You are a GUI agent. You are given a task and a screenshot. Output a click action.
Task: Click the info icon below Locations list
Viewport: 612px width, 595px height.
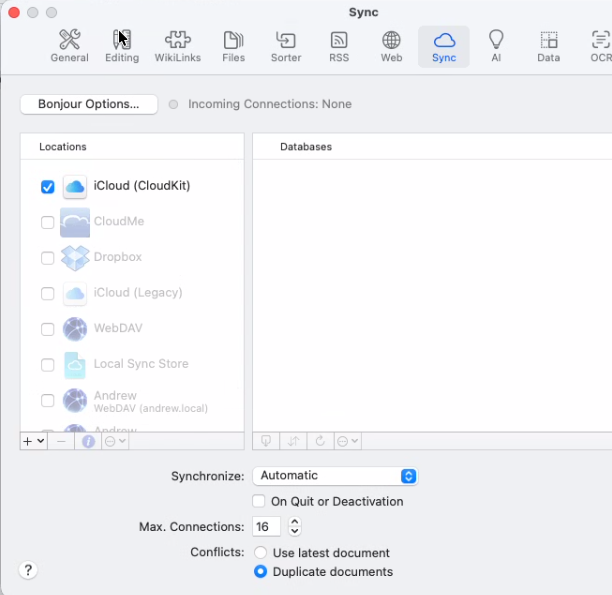click(x=88, y=441)
